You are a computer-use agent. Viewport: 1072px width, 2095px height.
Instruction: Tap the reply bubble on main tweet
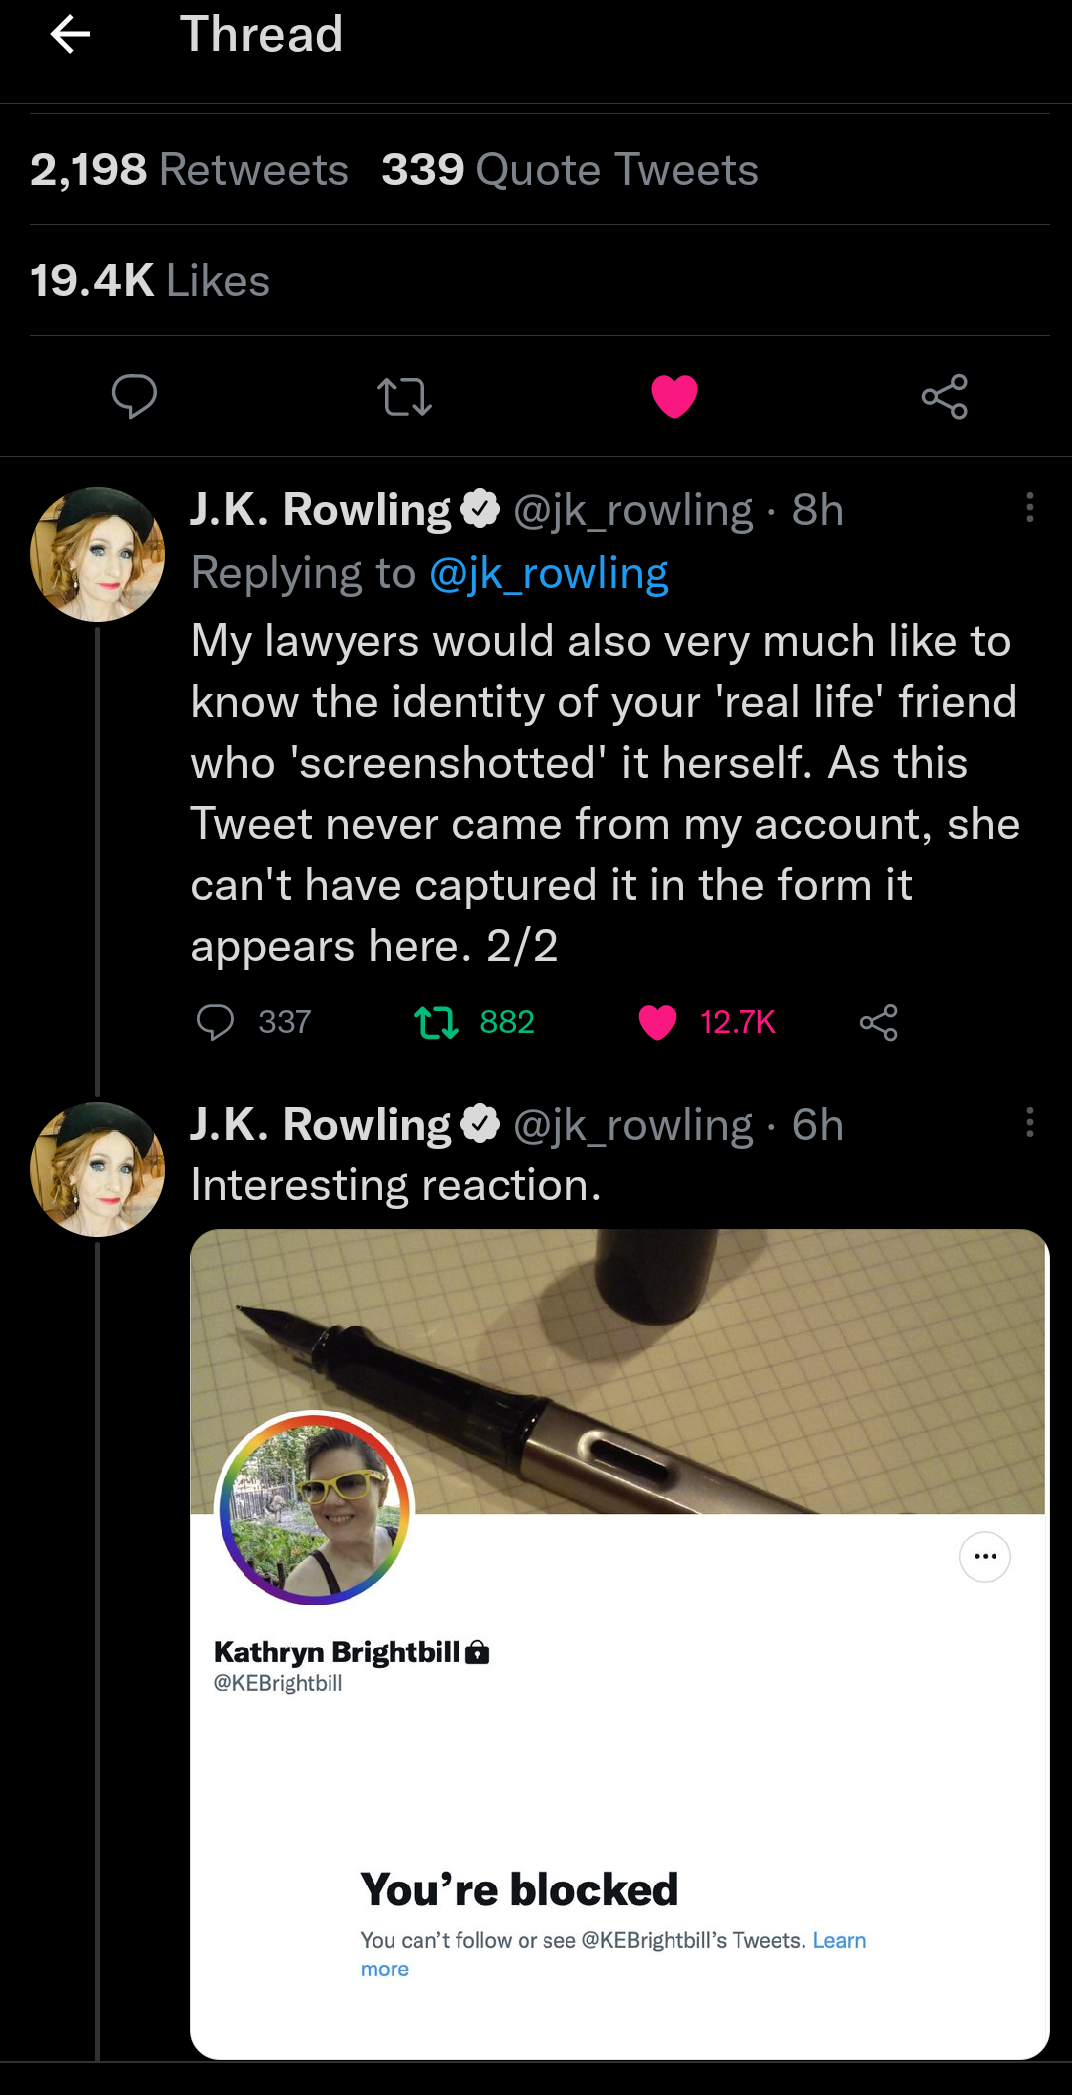click(x=134, y=396)
